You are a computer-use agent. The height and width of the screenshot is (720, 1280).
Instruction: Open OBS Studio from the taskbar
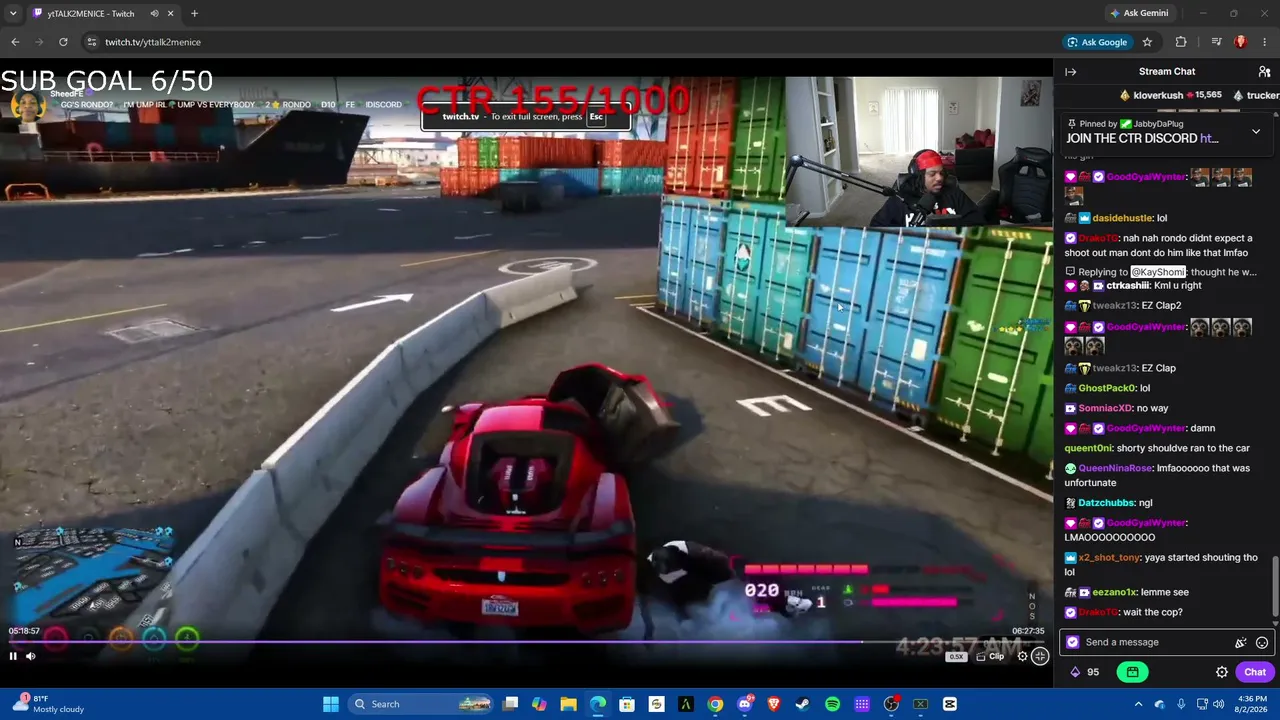(891, 704)
